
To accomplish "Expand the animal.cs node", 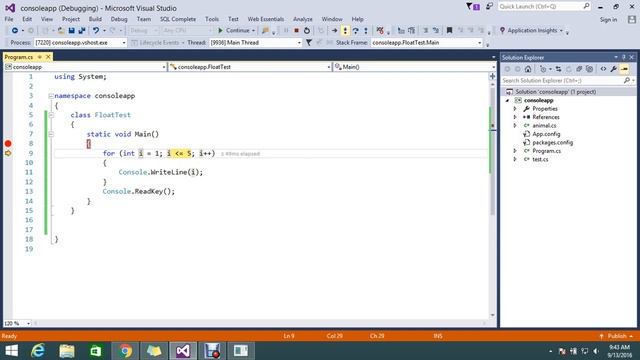I will pos(515,126).
